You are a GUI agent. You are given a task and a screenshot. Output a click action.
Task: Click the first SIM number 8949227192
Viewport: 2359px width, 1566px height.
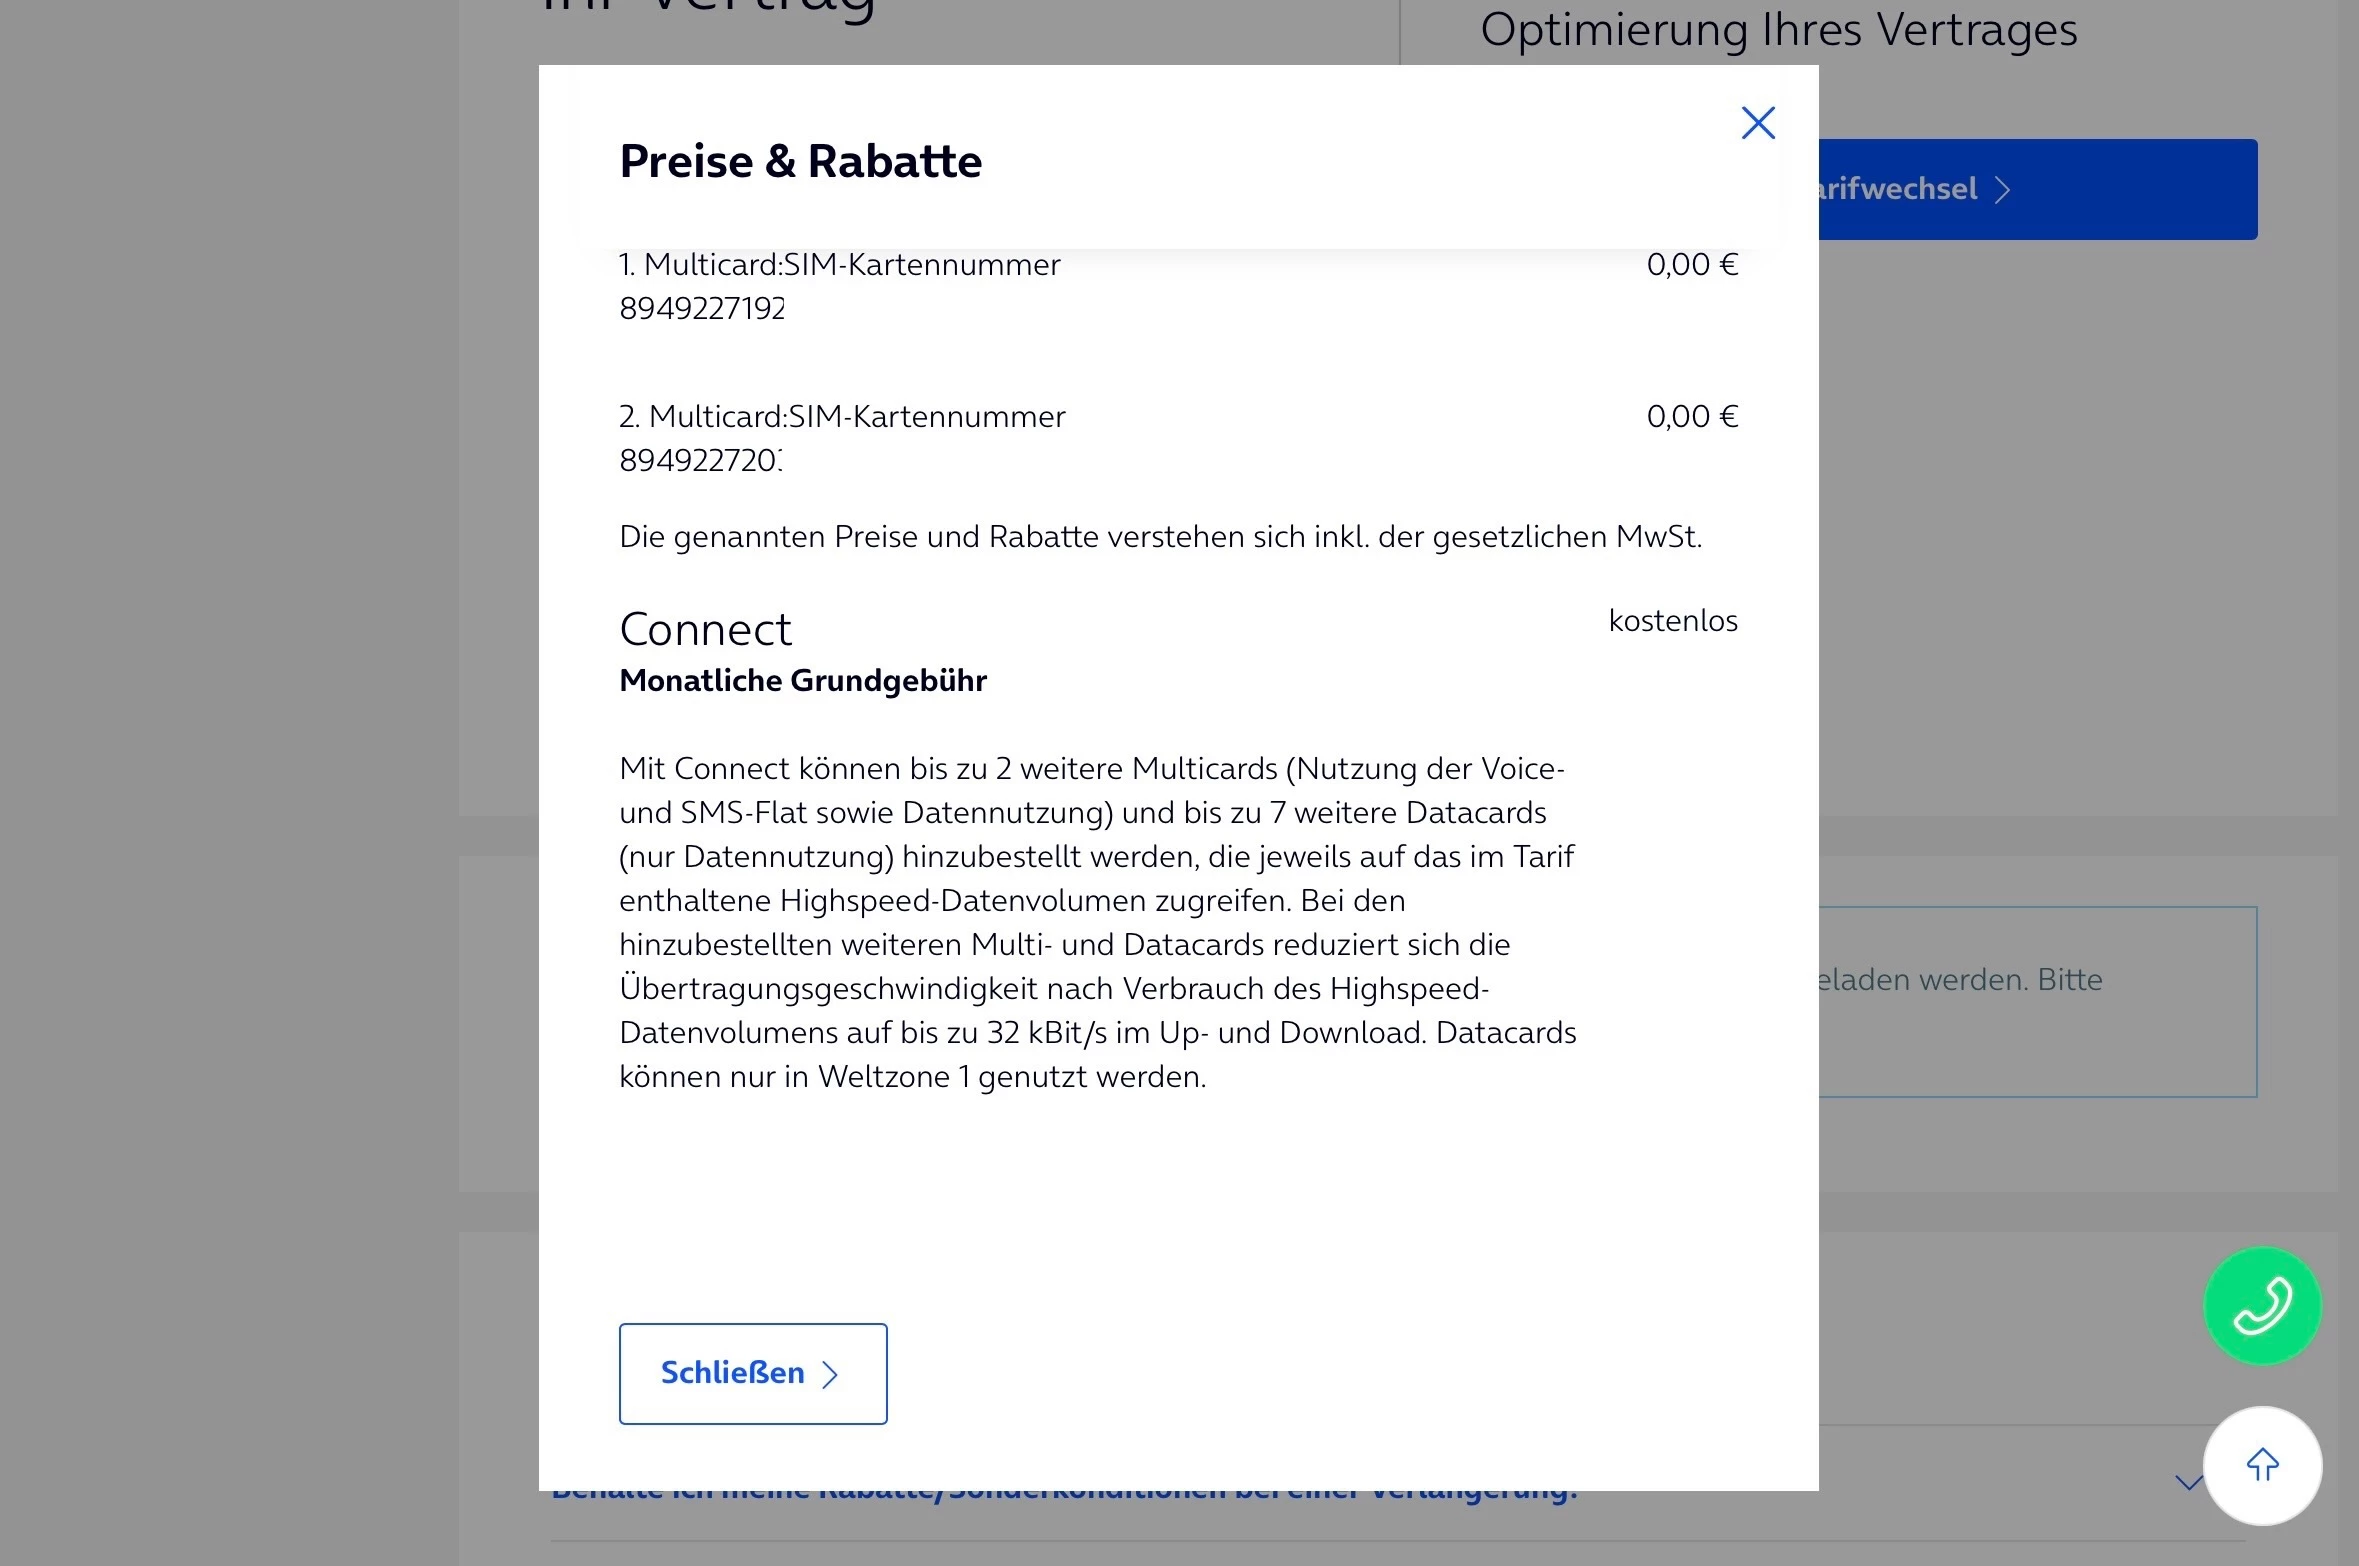702,308
